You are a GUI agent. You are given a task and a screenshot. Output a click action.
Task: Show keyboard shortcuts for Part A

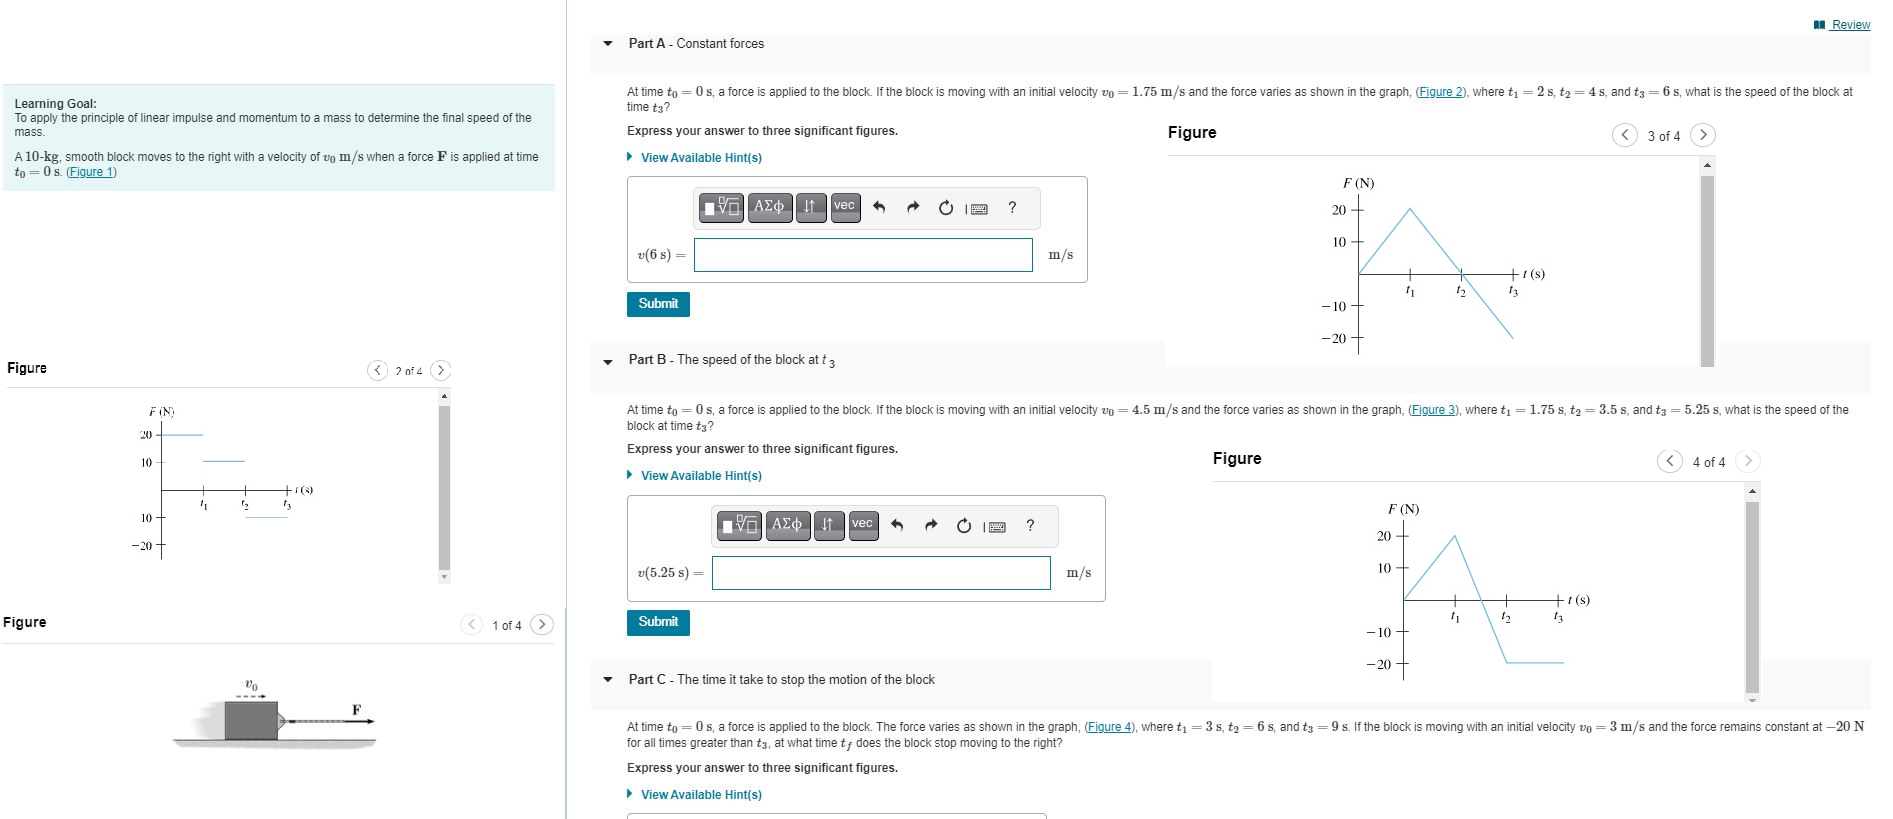pos(978,208)
